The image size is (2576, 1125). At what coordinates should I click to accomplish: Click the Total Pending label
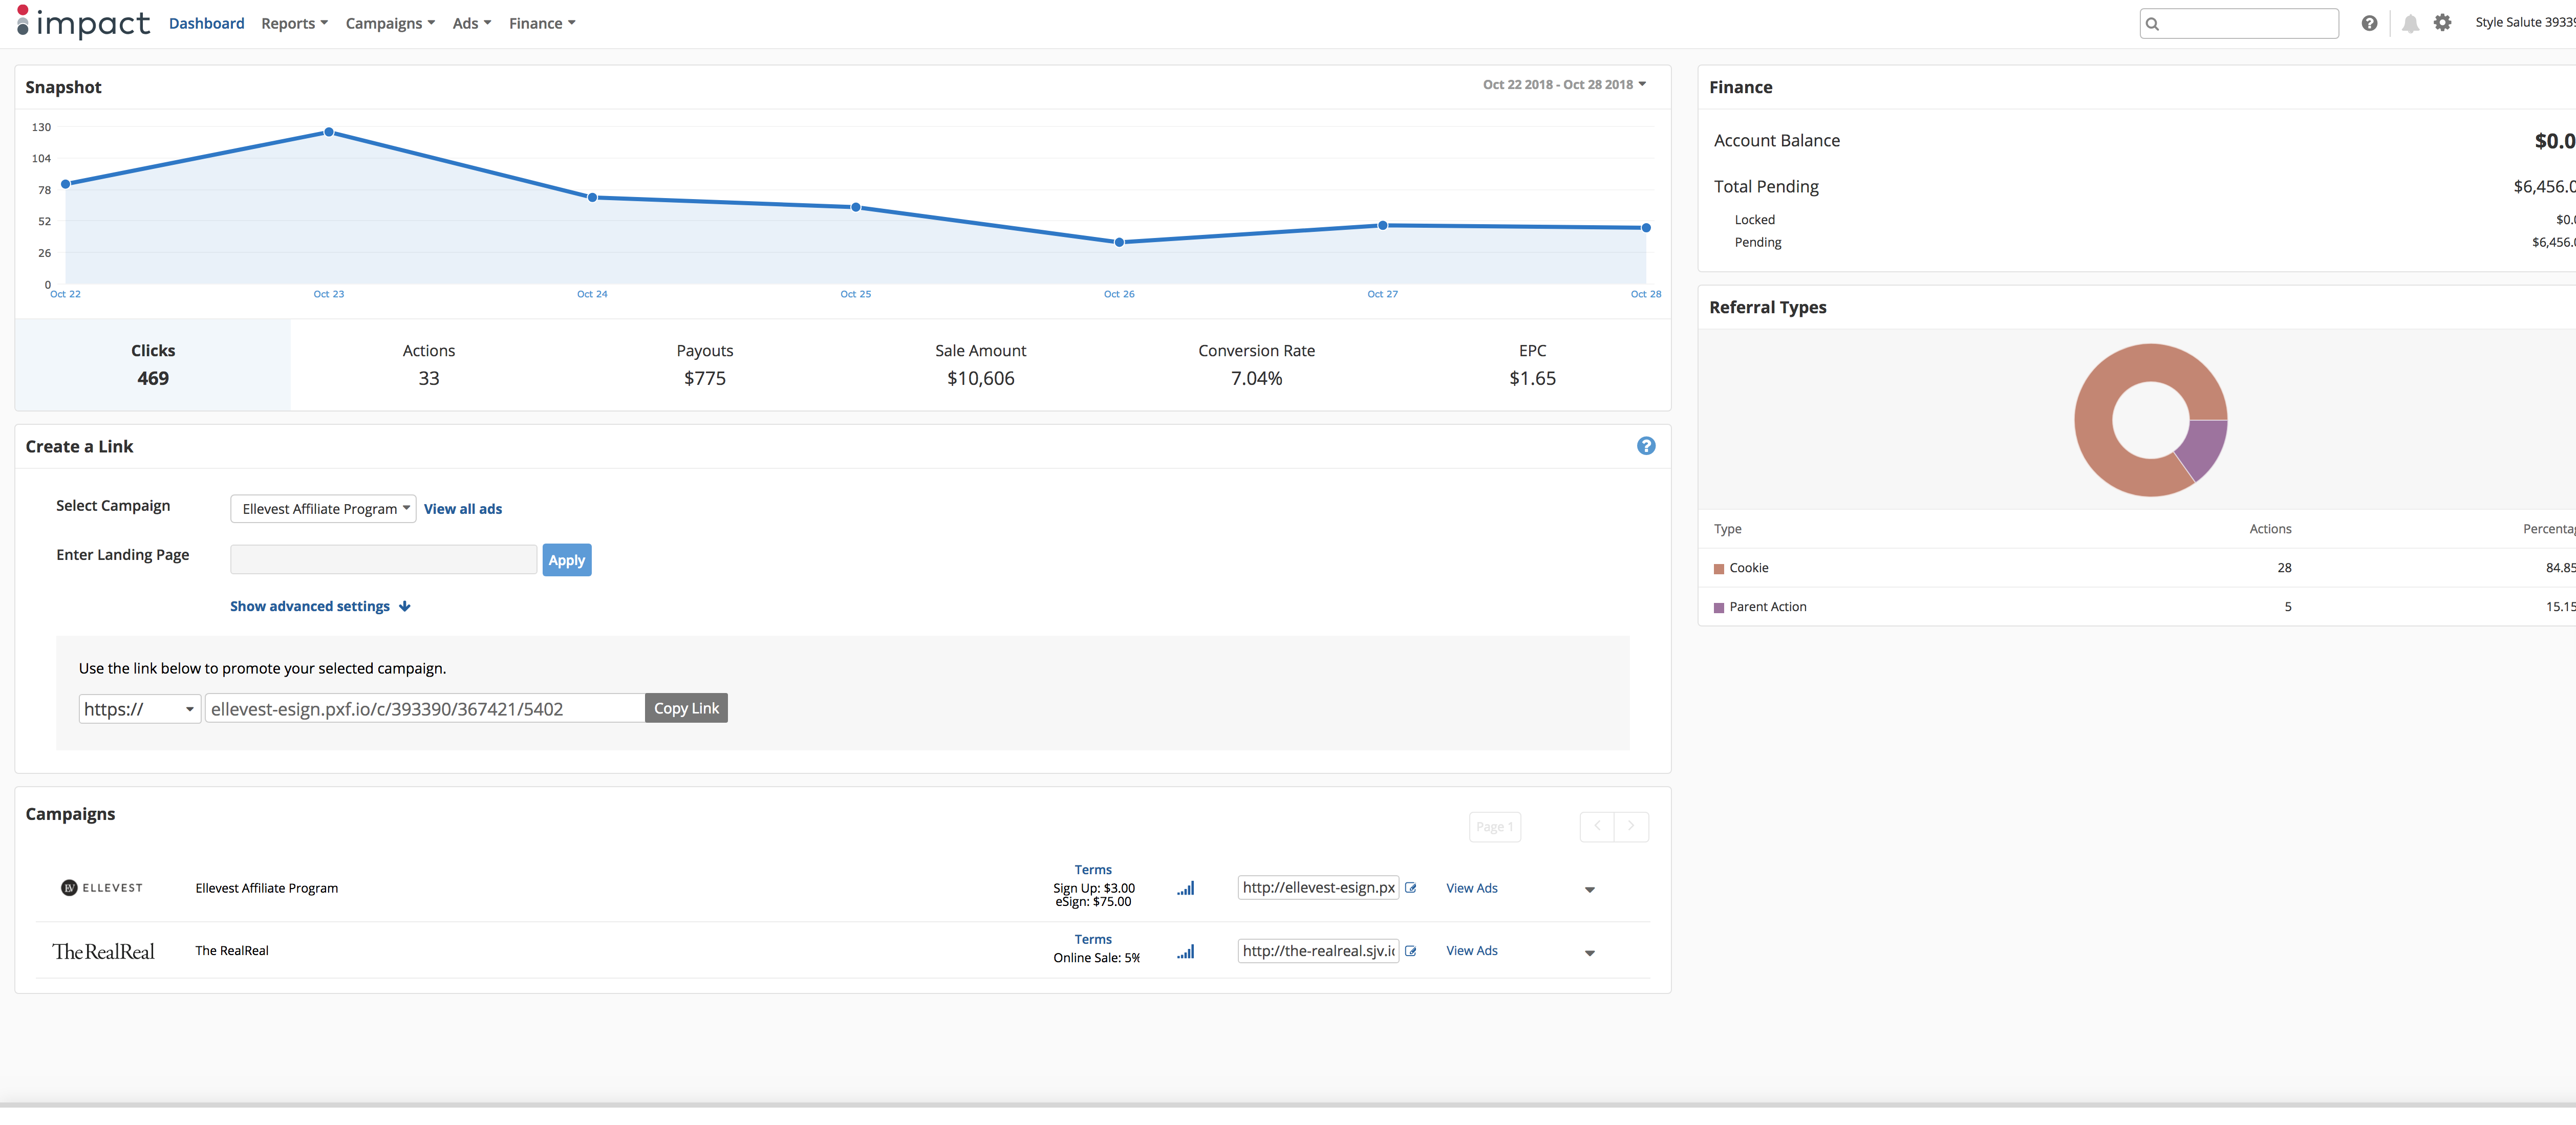[1766, 187]
